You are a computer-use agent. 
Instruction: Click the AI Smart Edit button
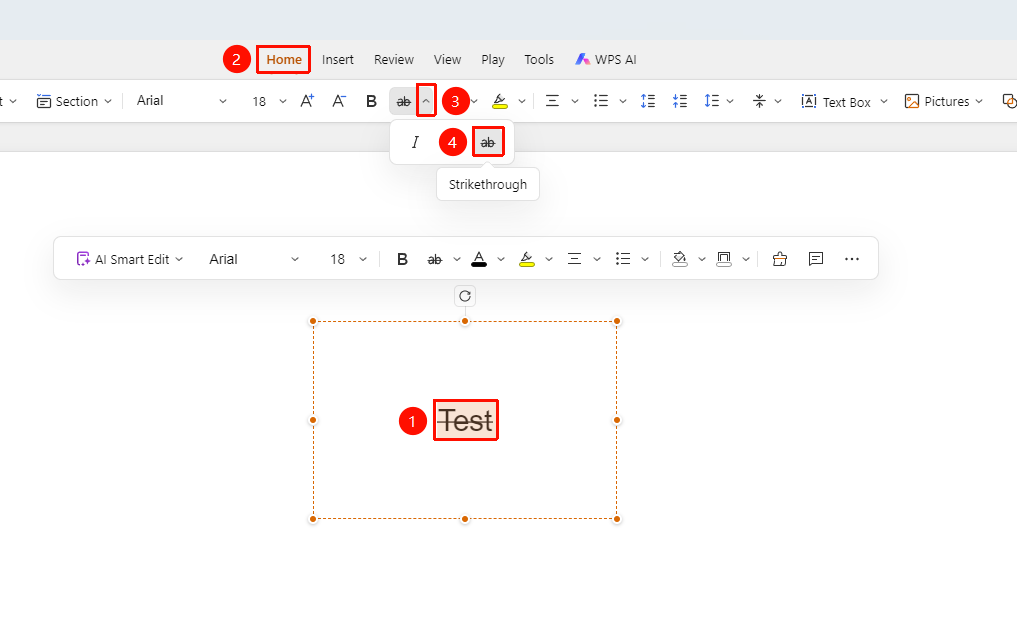pos(130,259)
